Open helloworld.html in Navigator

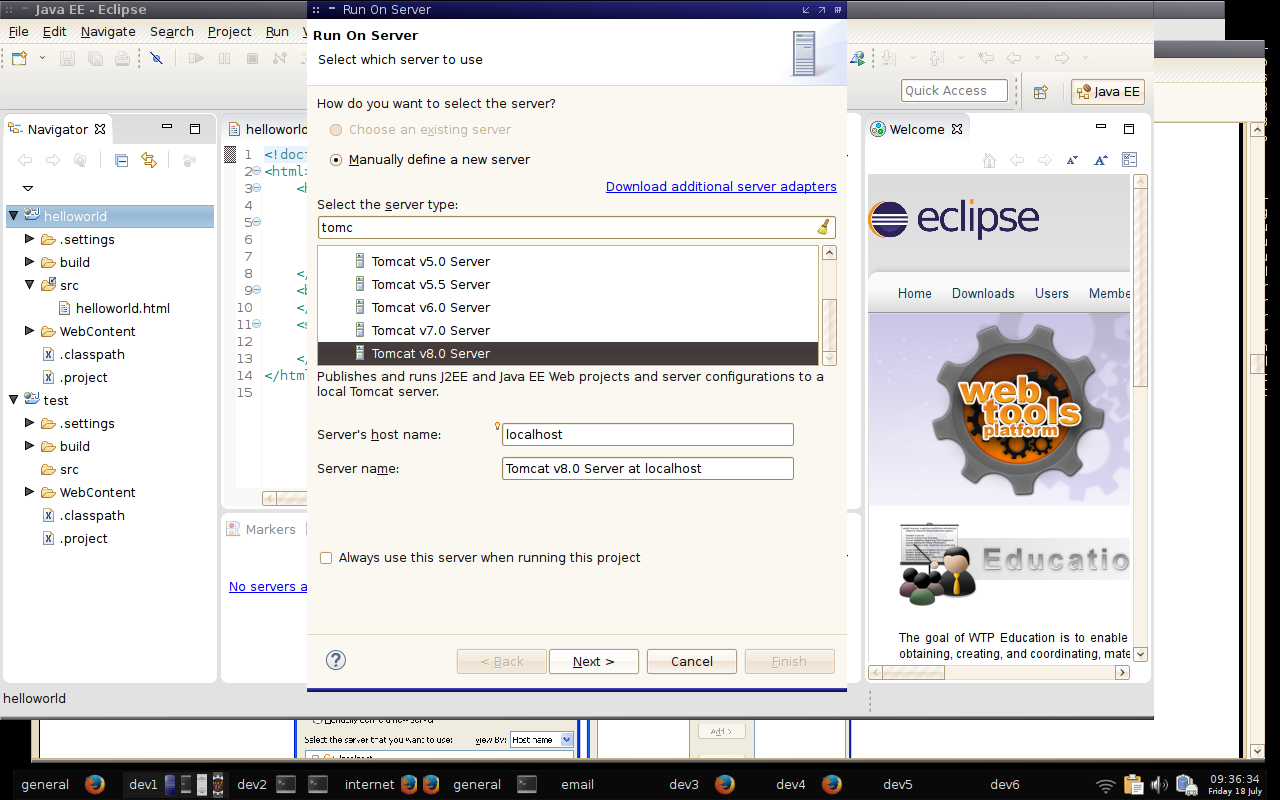[114, 308]
